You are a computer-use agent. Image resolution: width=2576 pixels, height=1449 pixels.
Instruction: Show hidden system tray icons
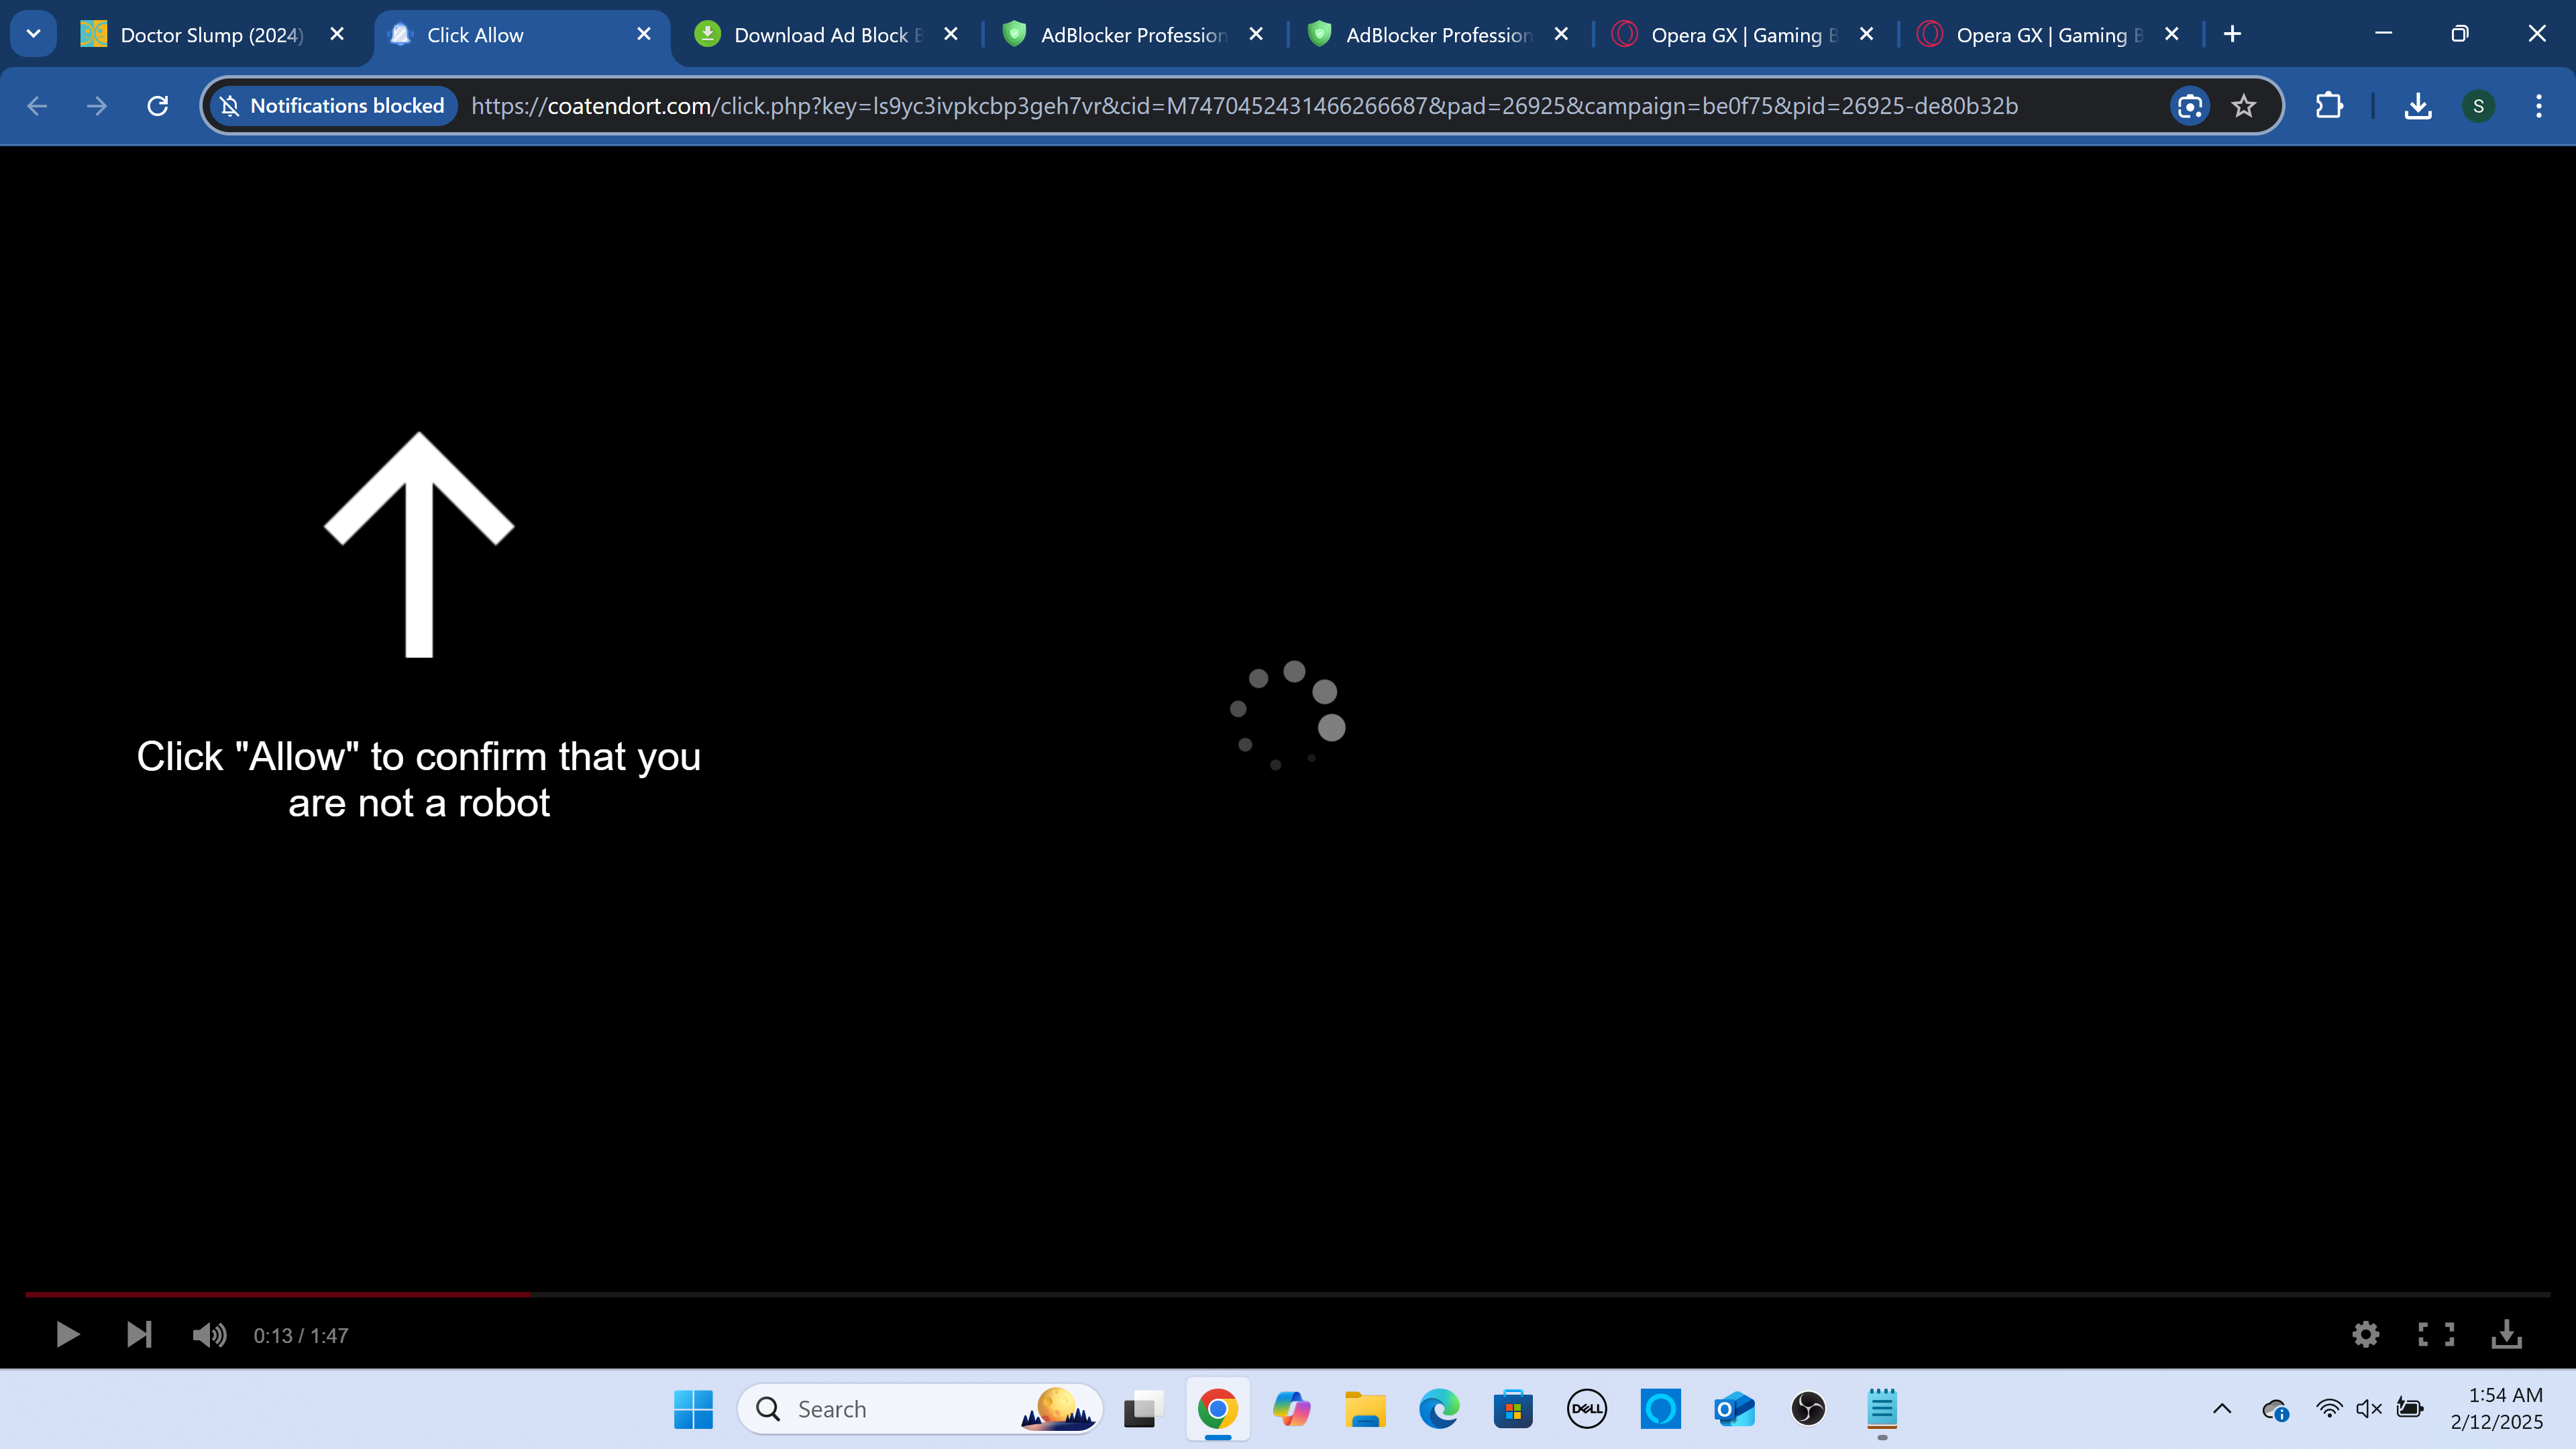click(x=2222, y=1409)
